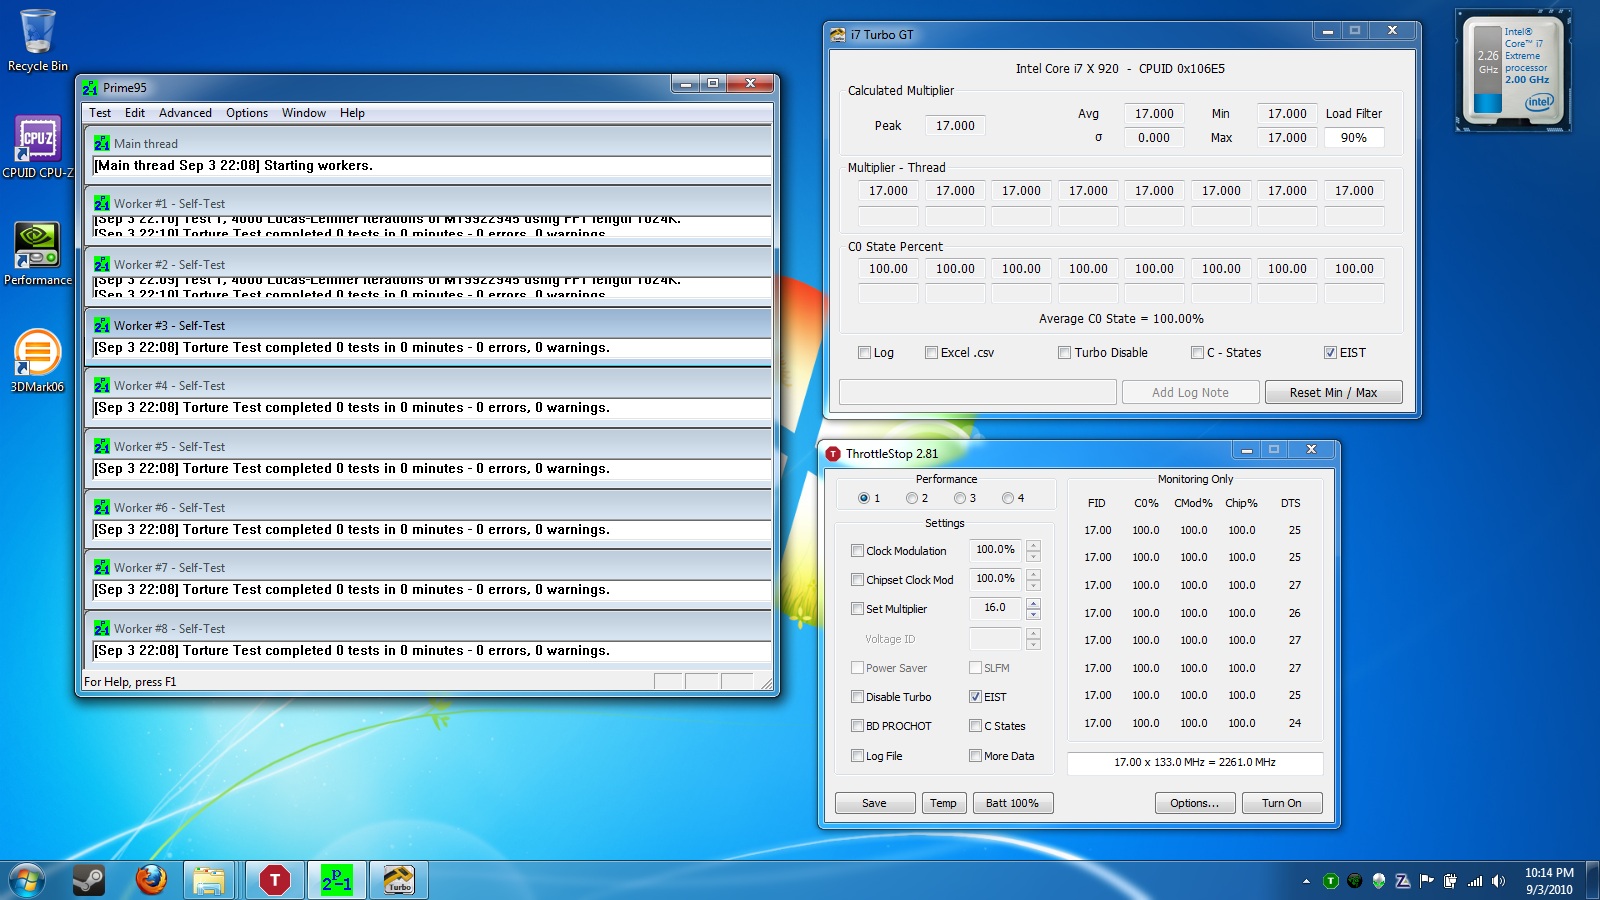Check Disable Turbo in ThrottleStop
This screenshot has width=1600, height=900.
click(857, 696)
